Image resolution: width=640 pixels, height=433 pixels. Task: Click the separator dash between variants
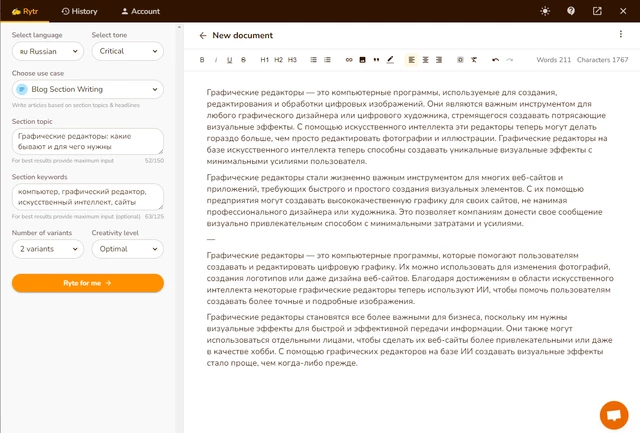click(x=211, y=239)
